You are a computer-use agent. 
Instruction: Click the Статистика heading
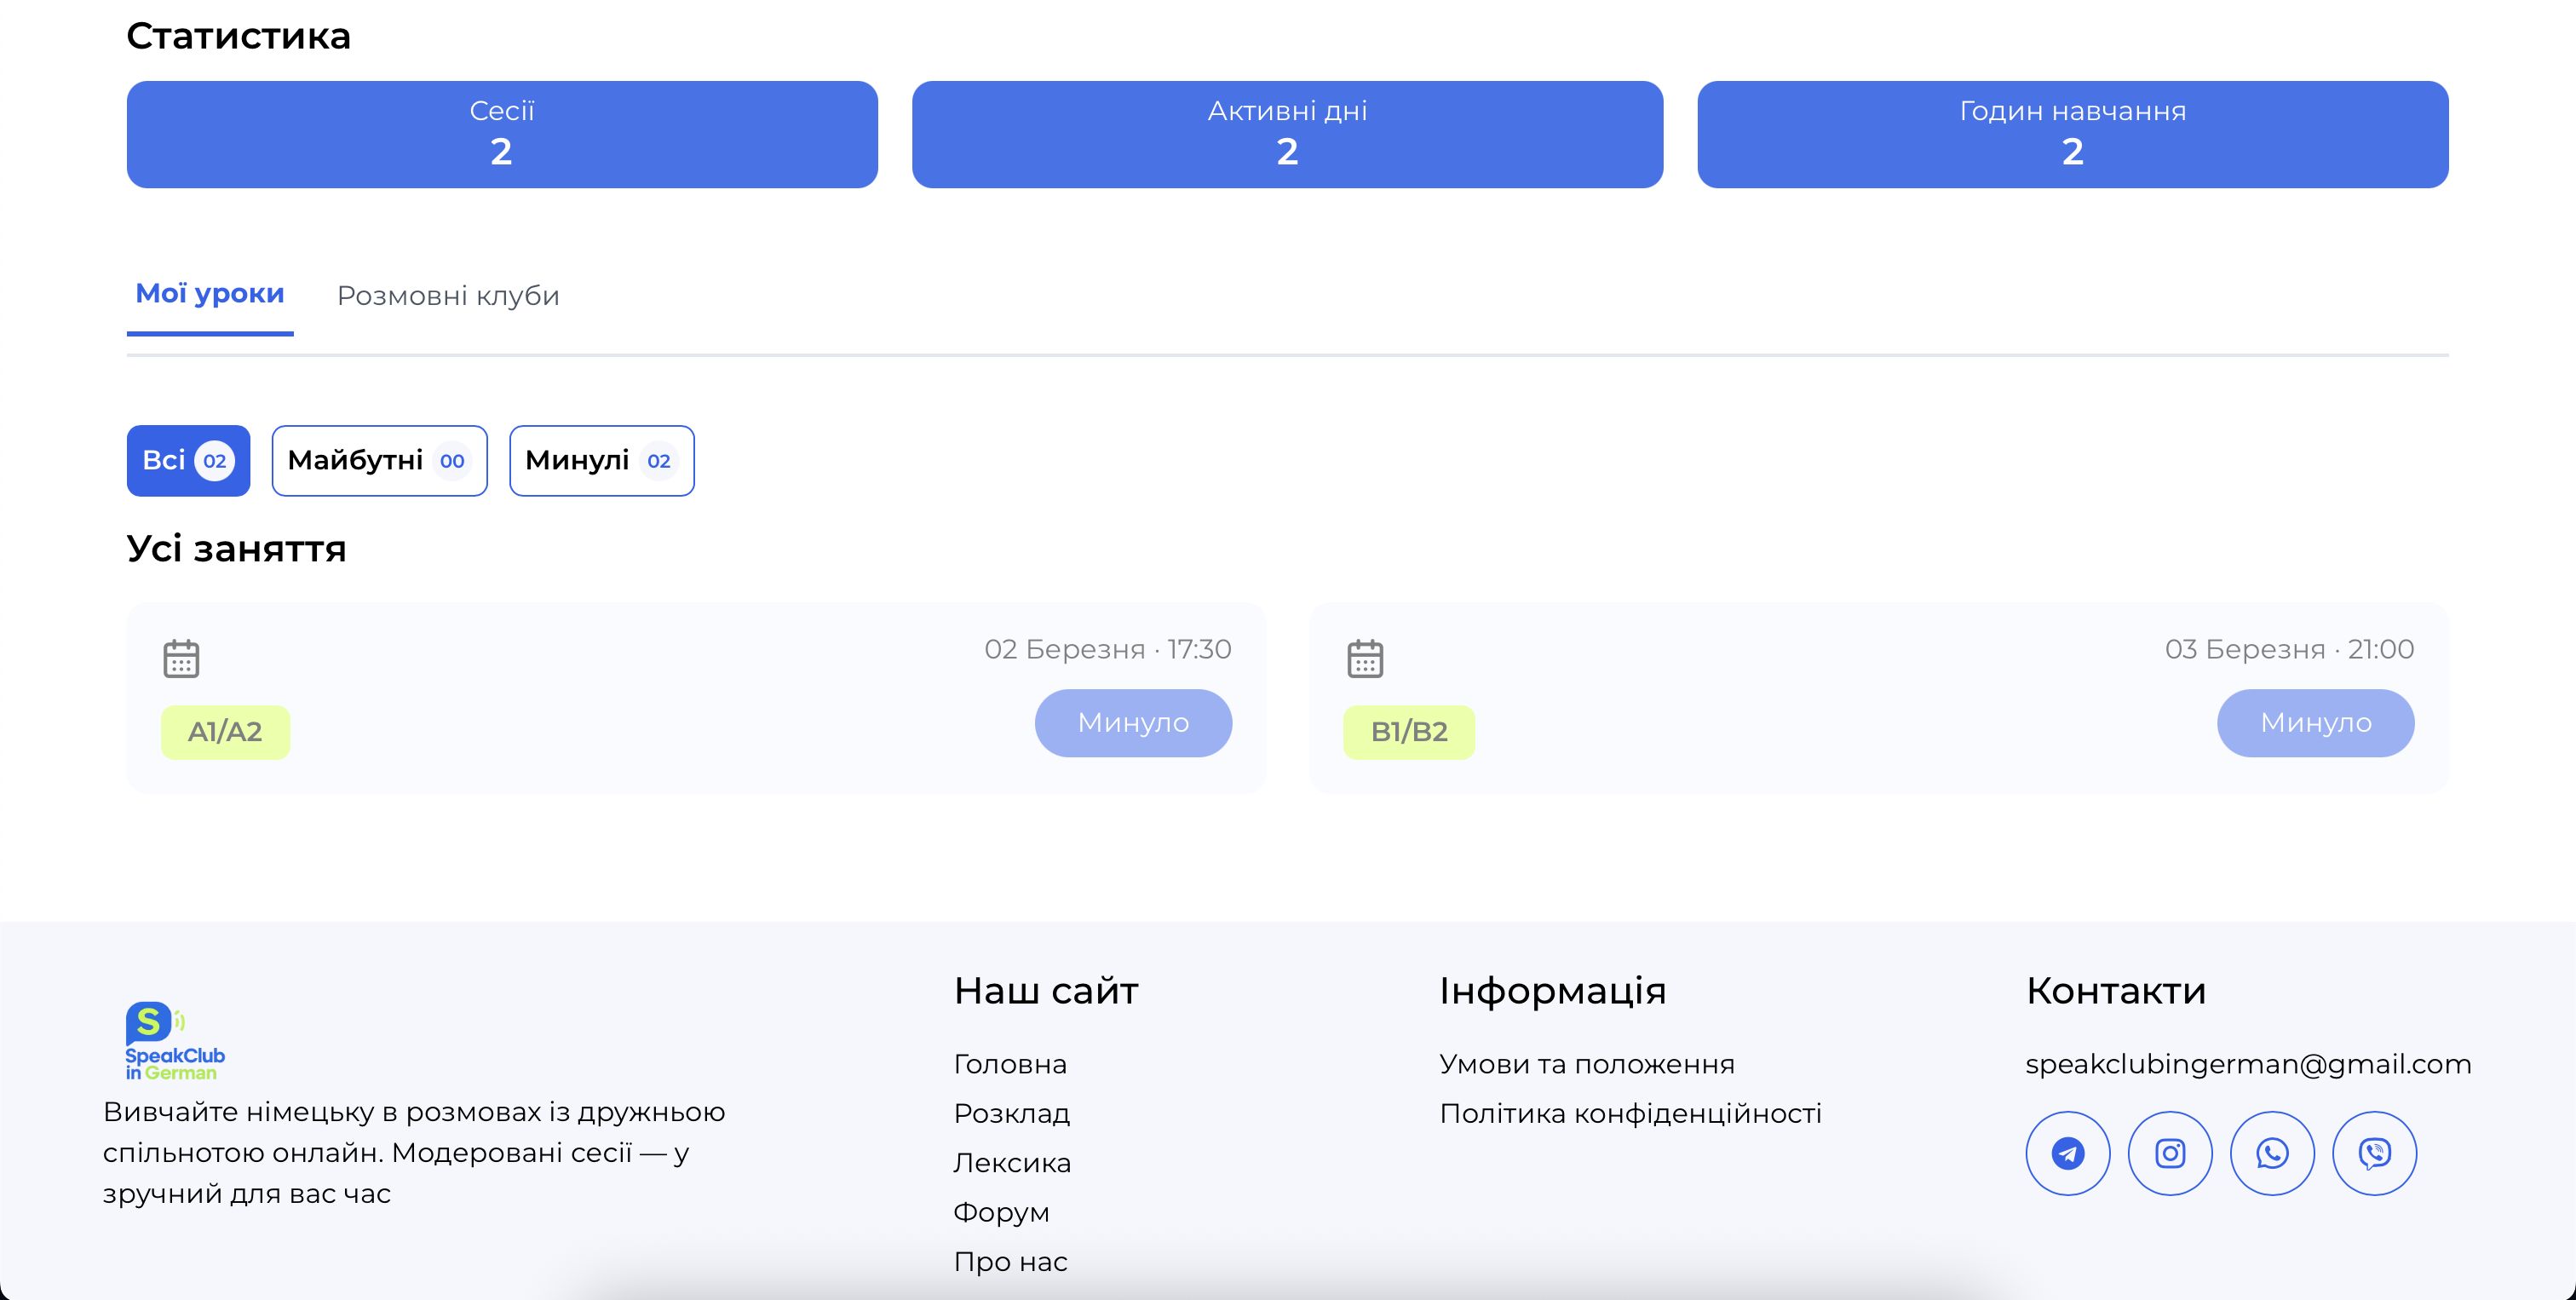tap(238, 36)
